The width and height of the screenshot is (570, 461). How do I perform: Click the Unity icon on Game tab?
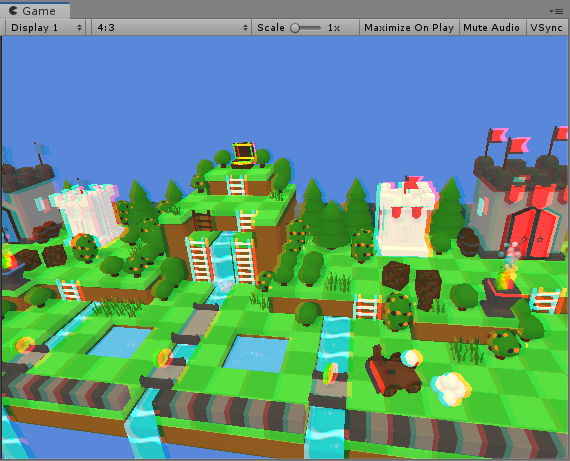(13, 11)
